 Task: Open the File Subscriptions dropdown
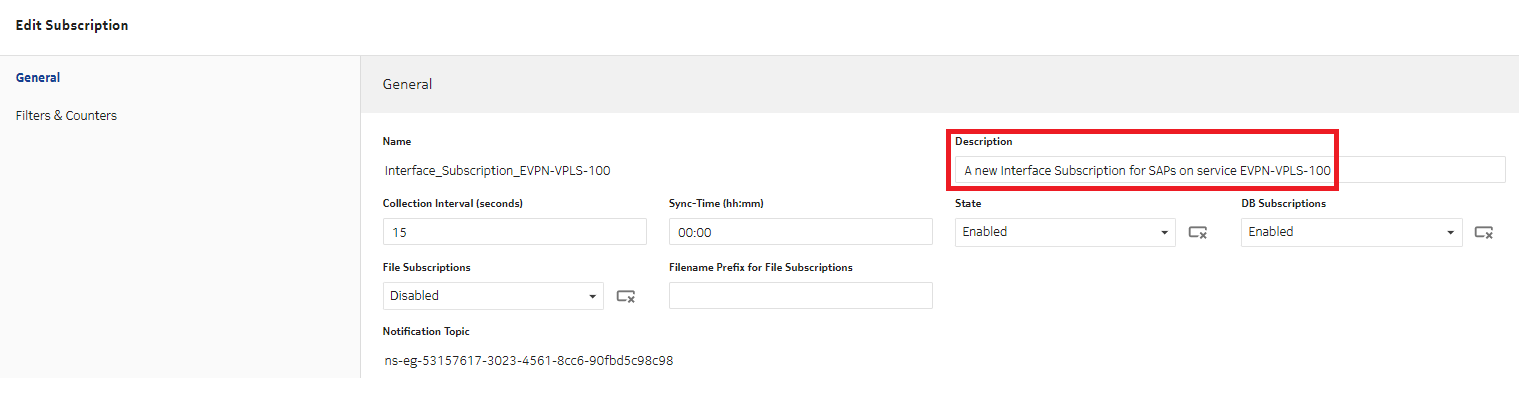pos(493,296)
